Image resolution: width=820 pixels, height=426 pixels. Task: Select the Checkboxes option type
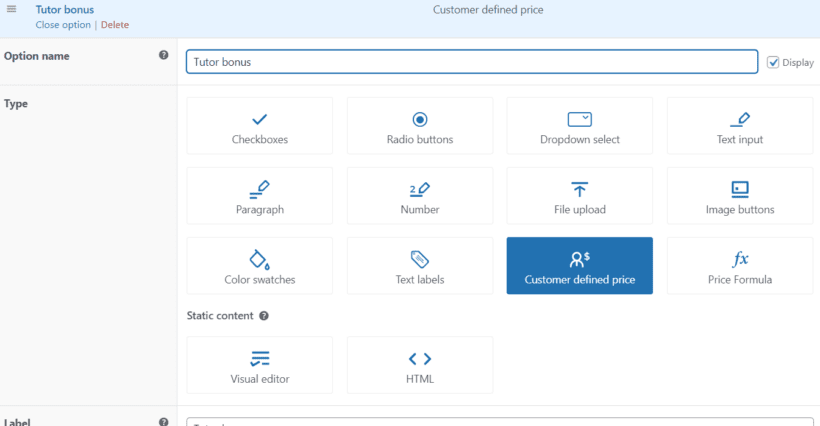pos(259,125)
